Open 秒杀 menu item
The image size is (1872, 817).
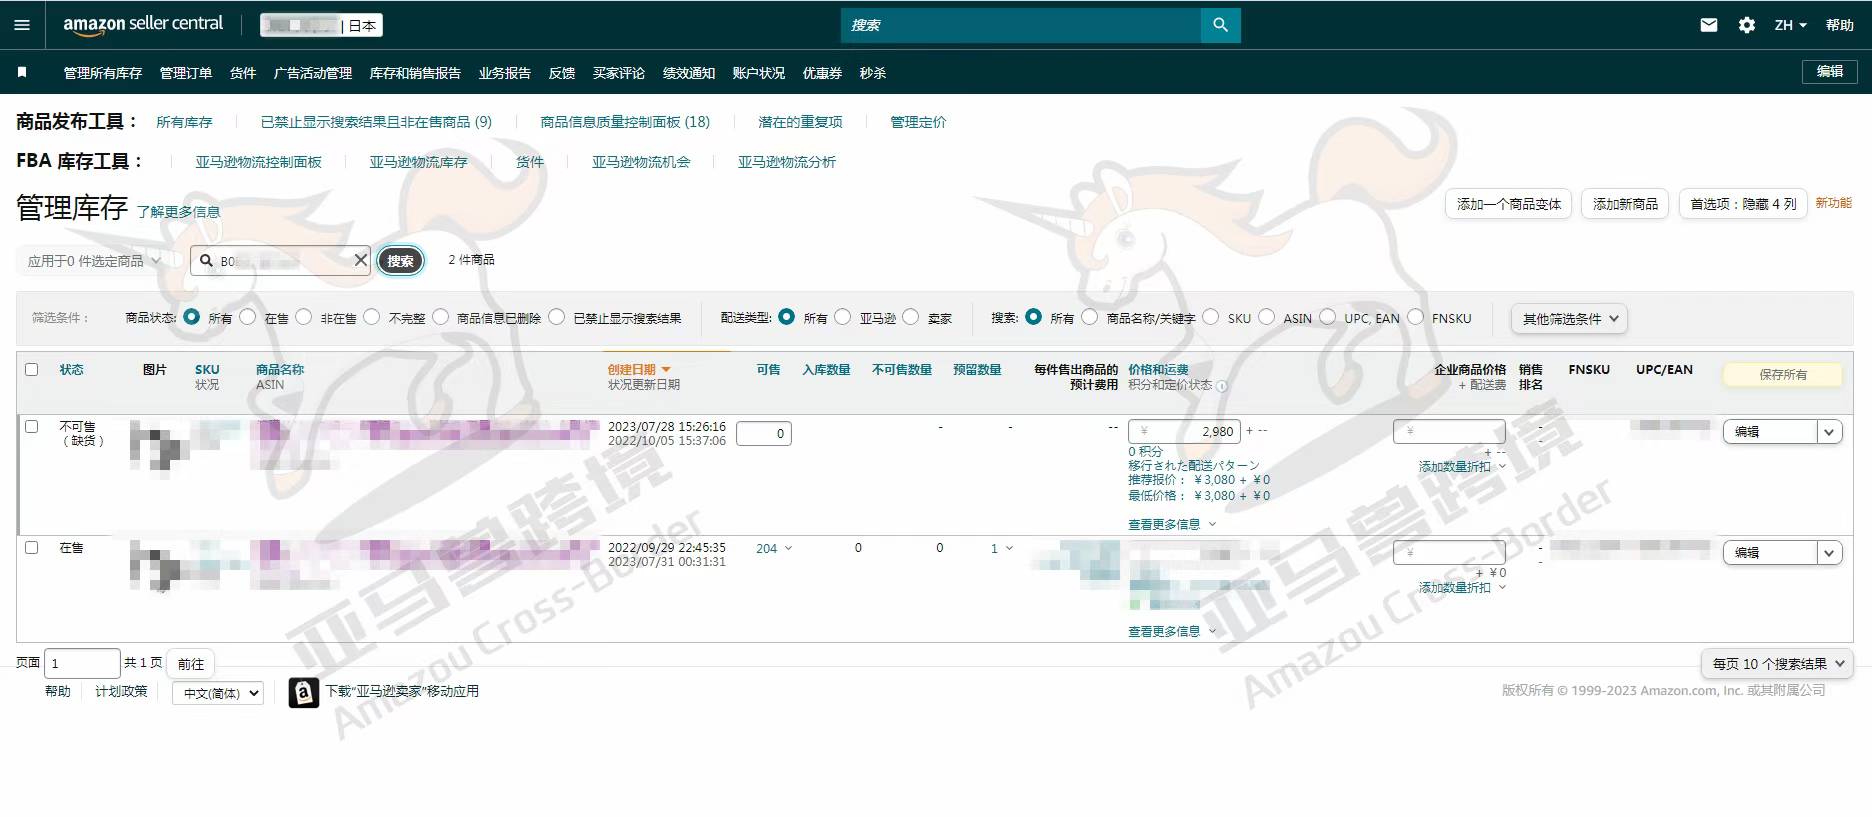click(873, 73)
